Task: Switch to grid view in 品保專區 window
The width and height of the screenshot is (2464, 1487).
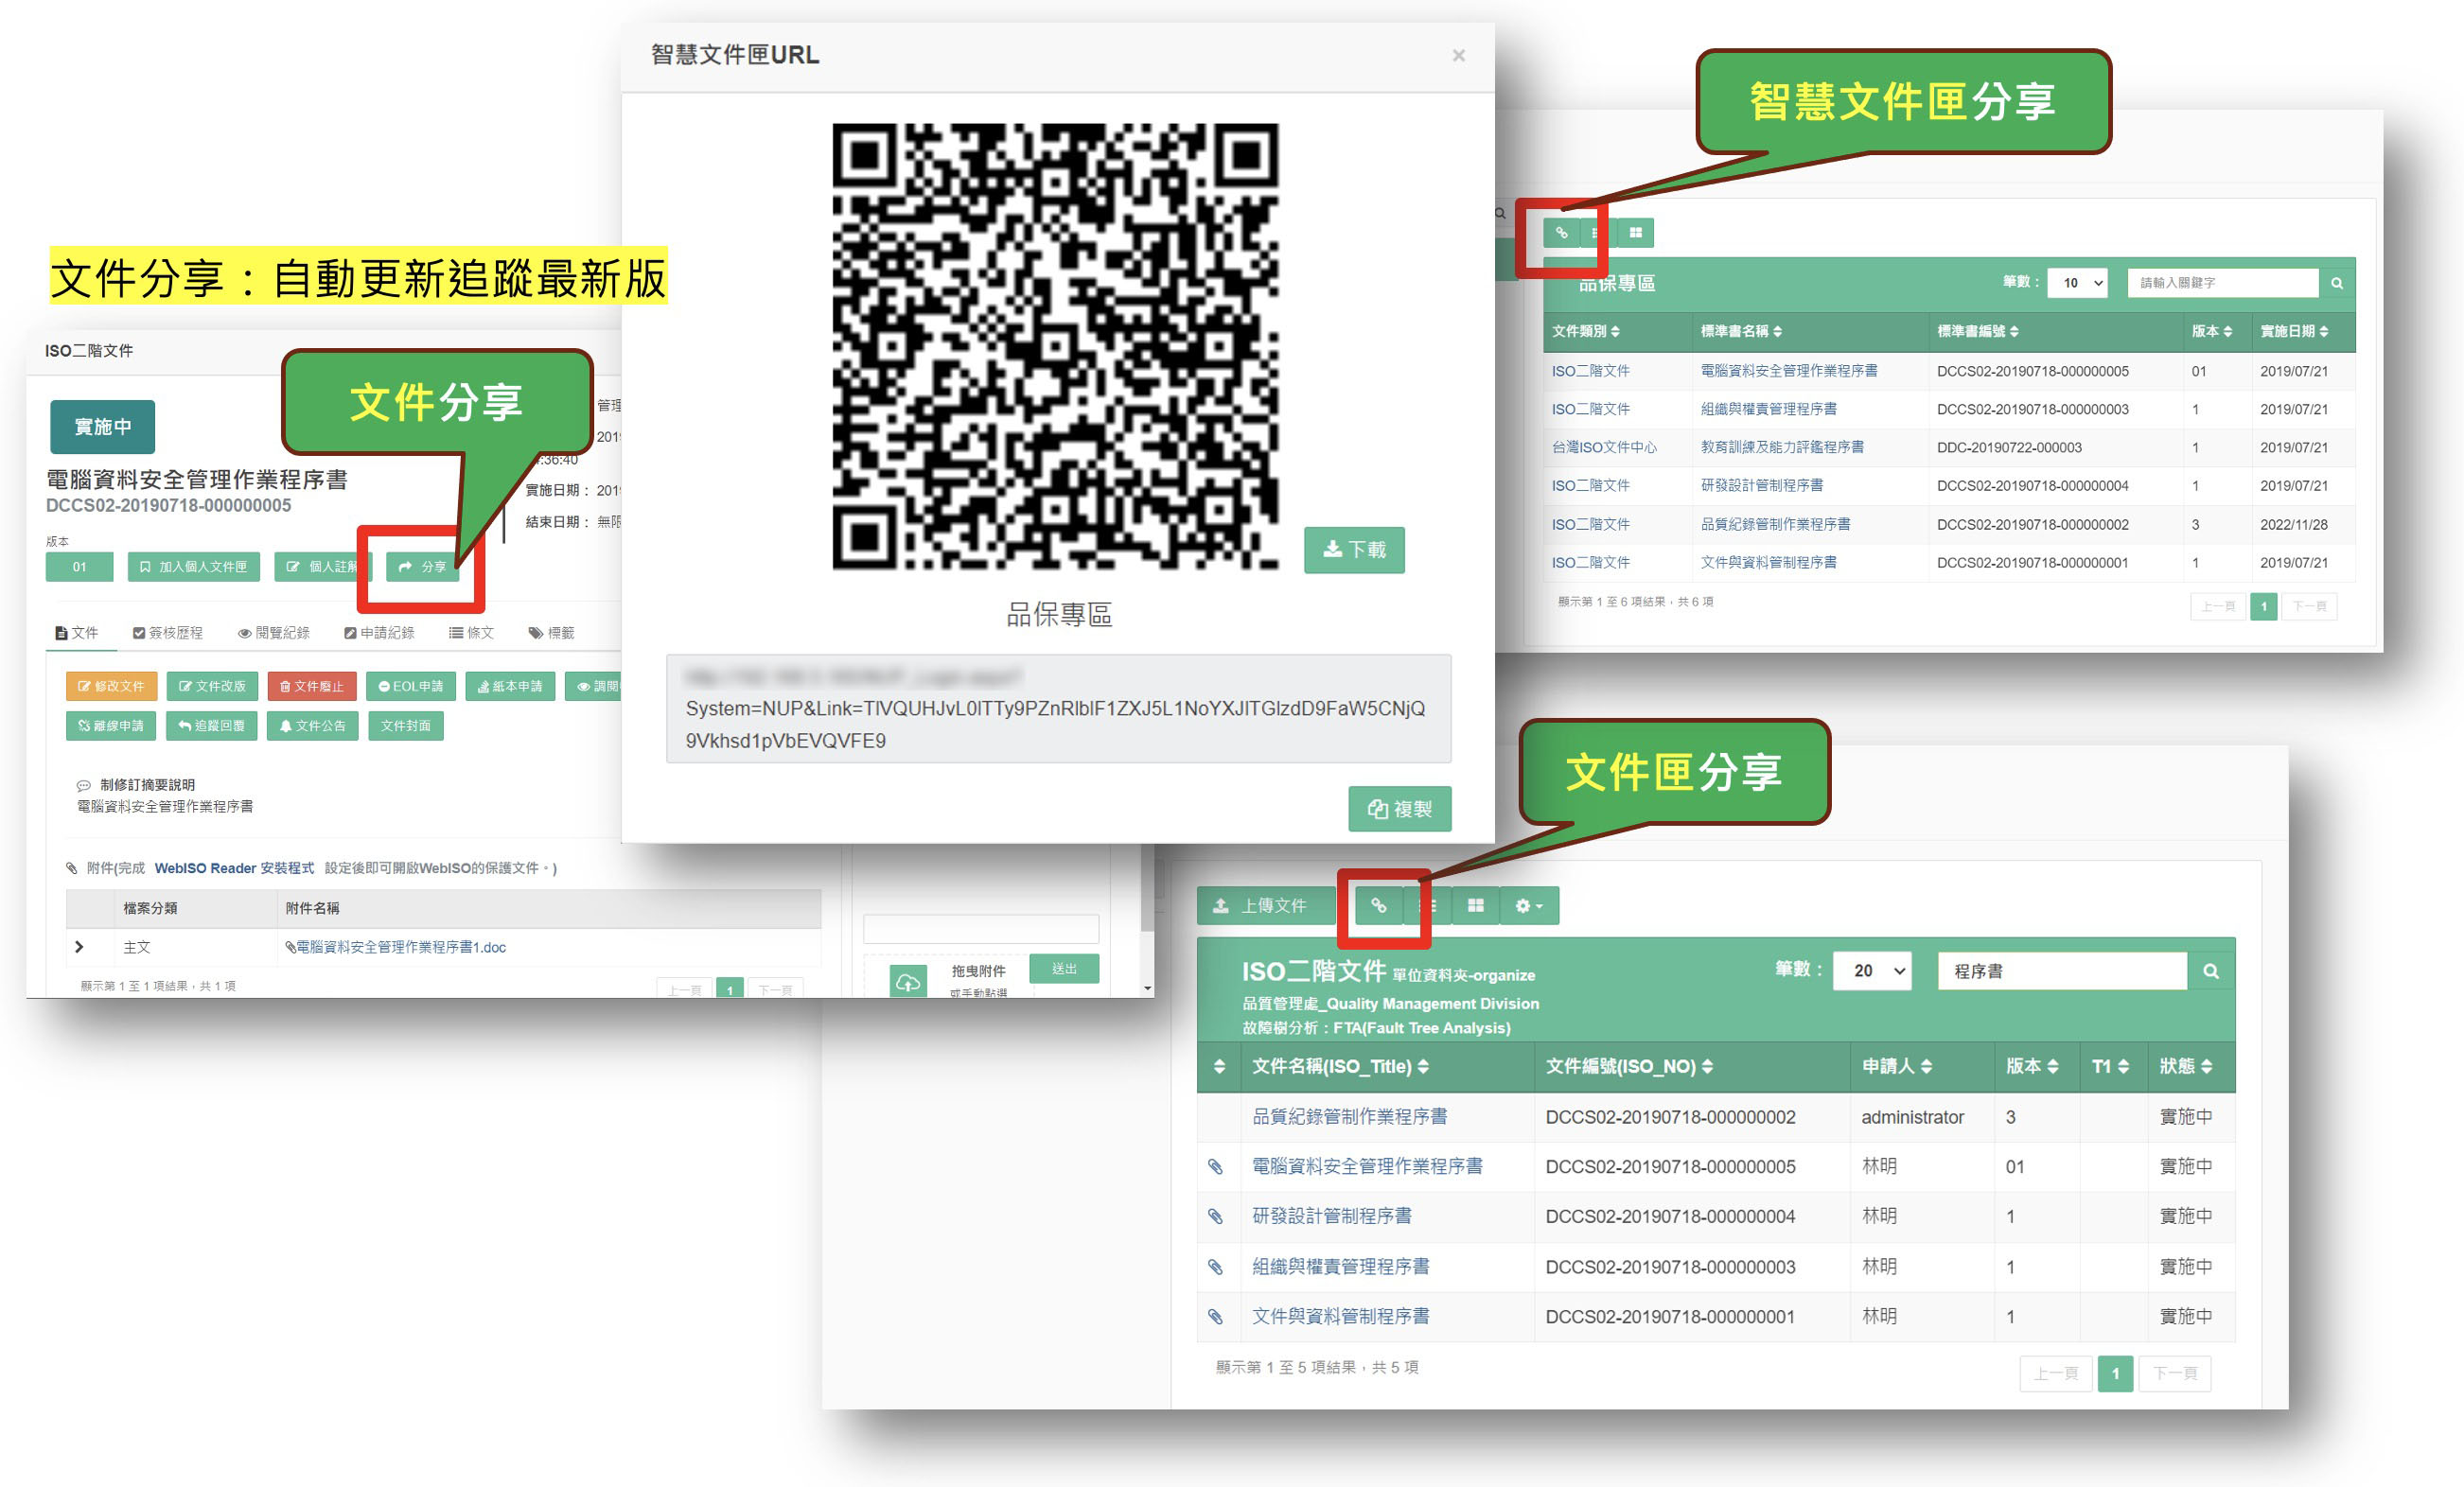Action: (x=1635, y=233)
